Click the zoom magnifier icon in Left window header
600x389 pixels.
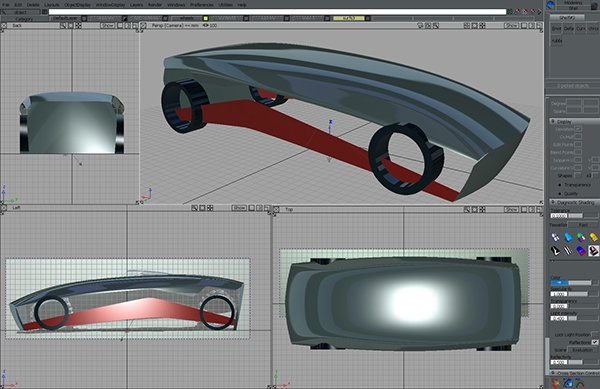[x=194, y=208]
